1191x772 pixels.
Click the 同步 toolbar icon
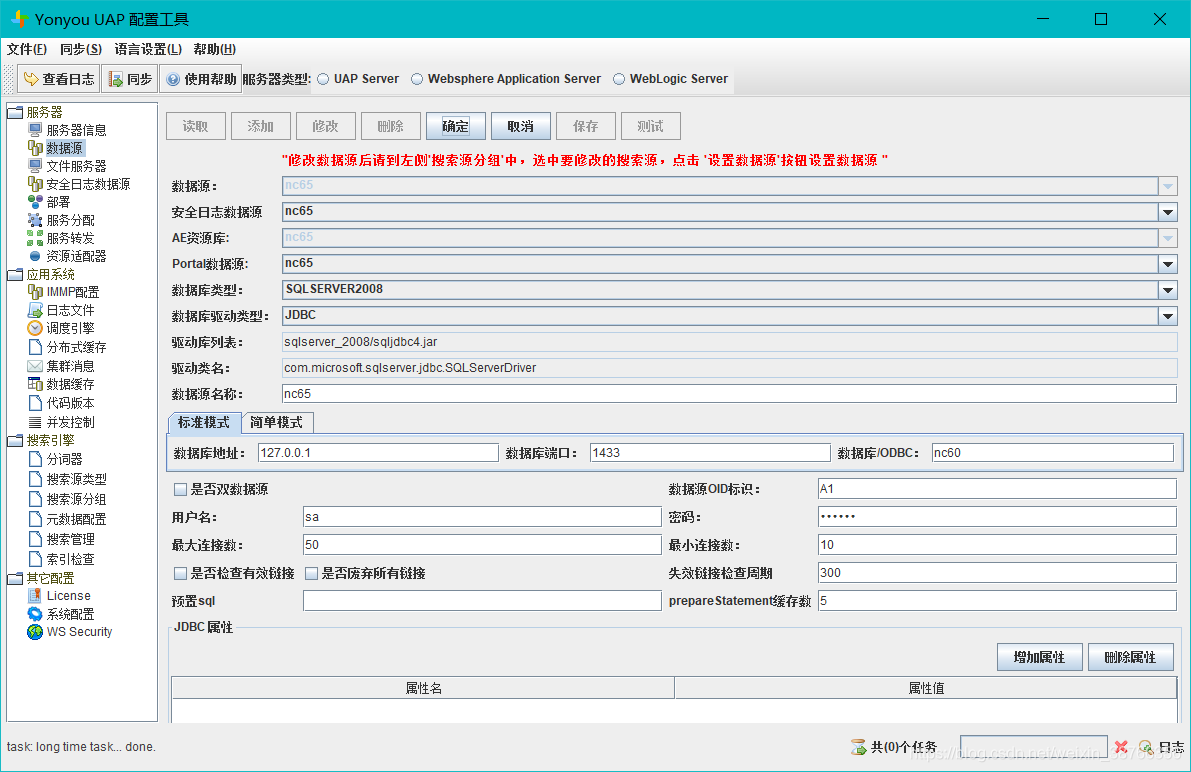click(116, 79)
